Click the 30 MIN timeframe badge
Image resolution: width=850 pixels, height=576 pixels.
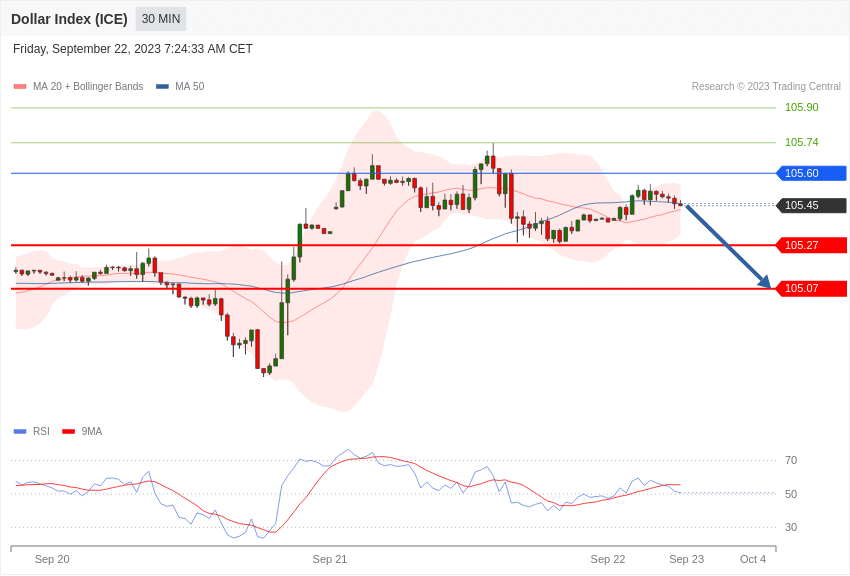click(161, 19)
